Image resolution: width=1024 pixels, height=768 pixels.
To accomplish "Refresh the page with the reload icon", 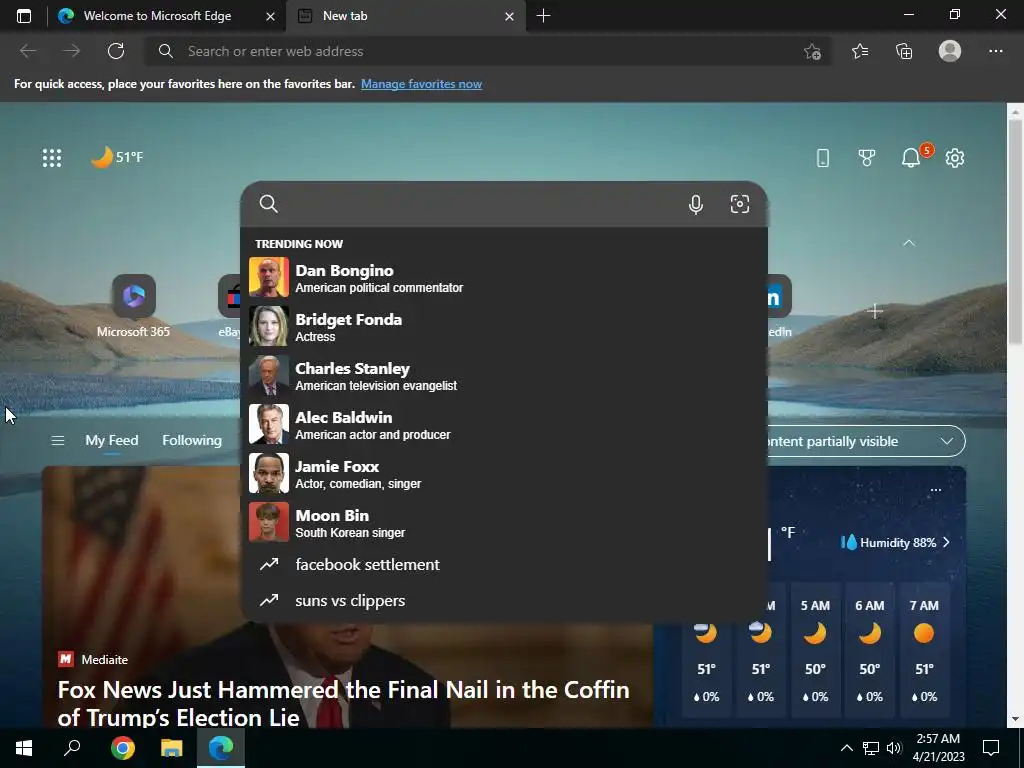I will point(116,51).
